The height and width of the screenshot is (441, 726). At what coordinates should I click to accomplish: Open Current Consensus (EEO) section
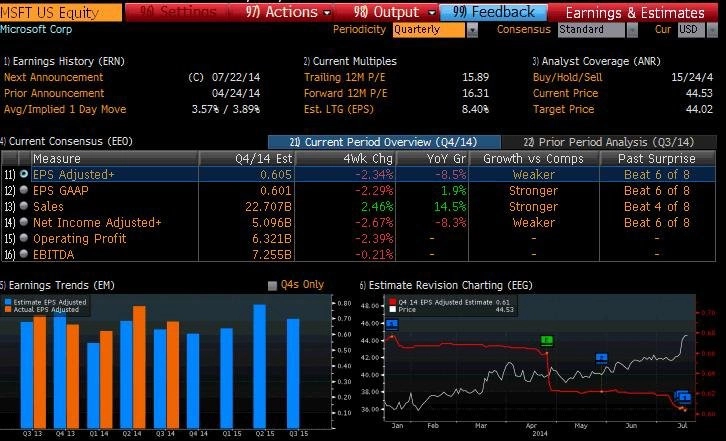pos(67,141)
